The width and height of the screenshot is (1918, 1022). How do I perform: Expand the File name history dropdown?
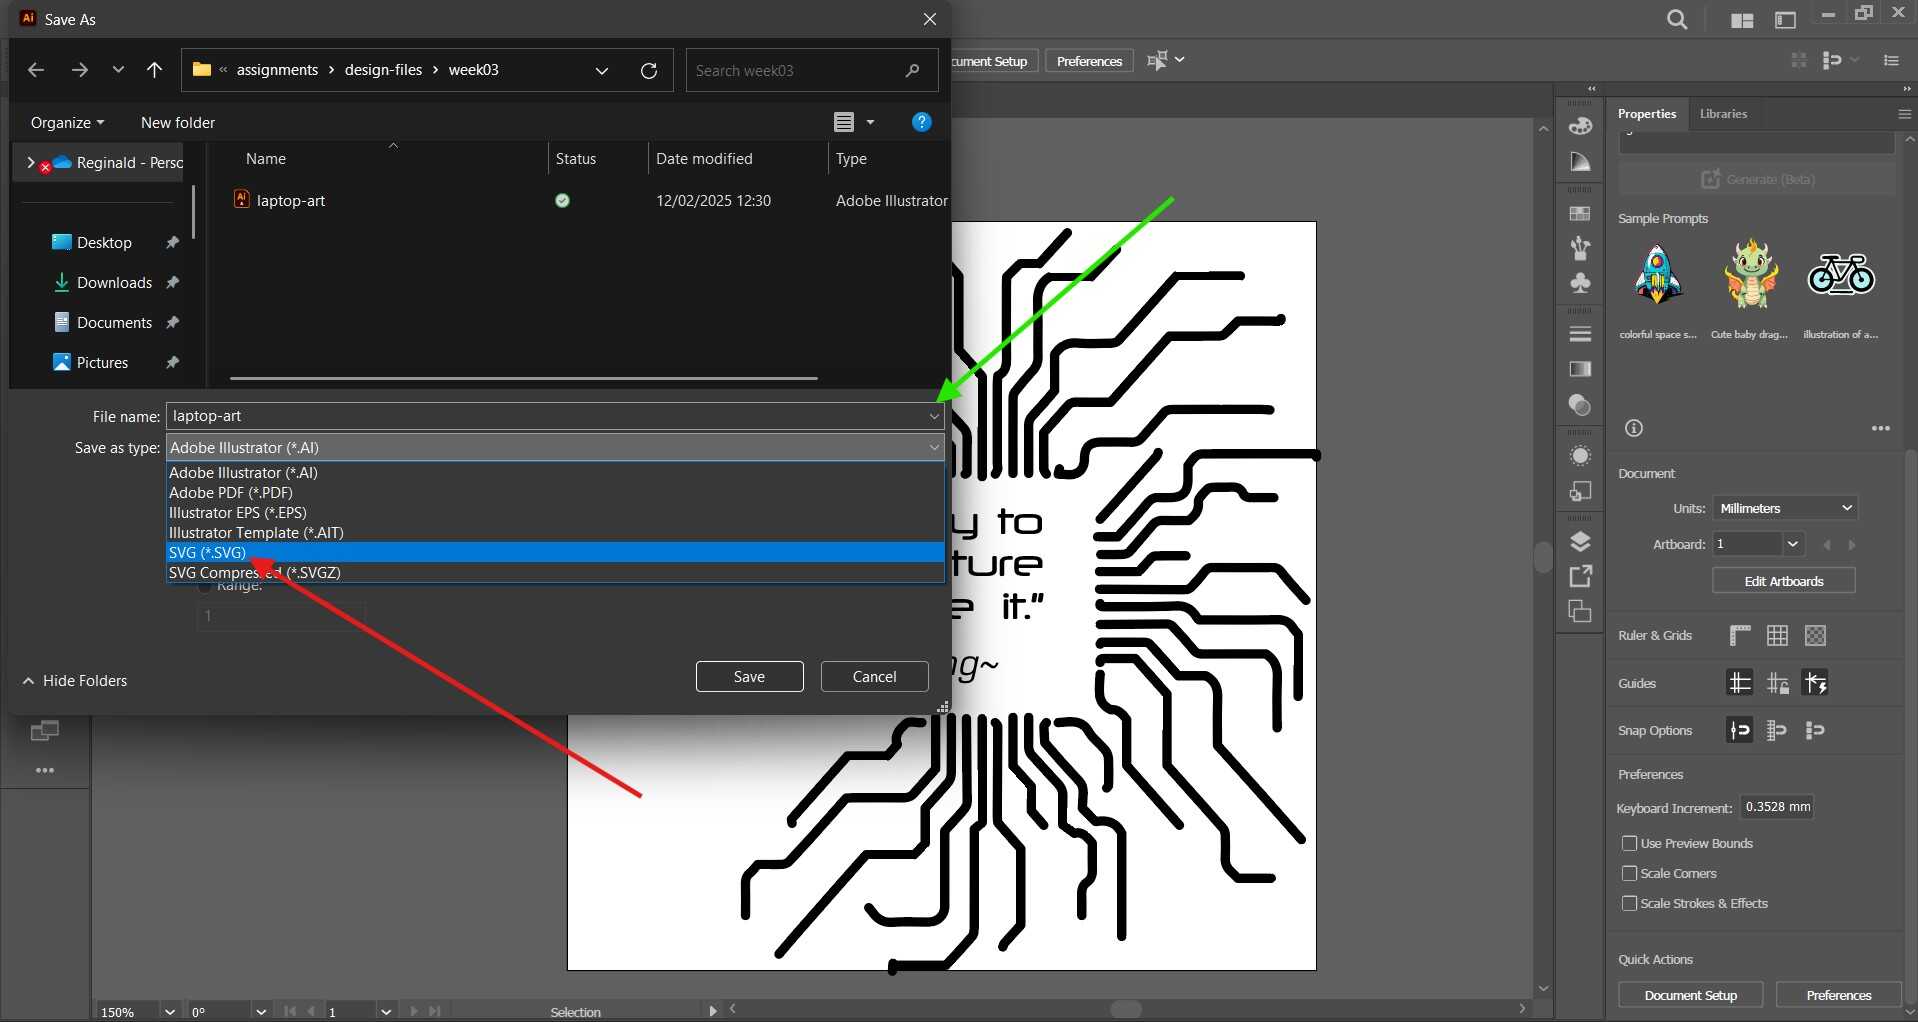(x=934, y=416)
